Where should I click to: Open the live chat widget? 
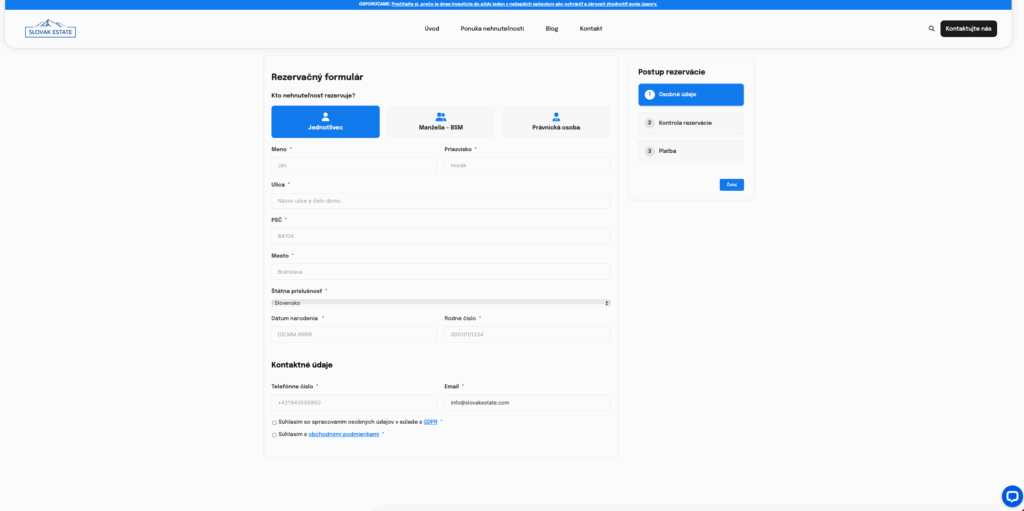pos(1011,495)
